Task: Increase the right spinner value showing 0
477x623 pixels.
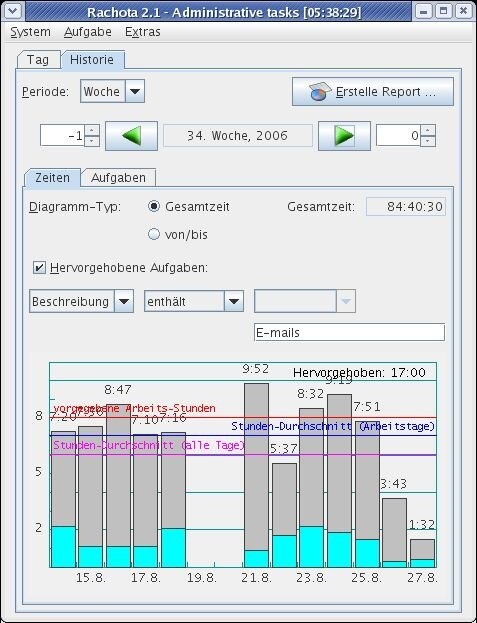Action: [x=428, y=130]
